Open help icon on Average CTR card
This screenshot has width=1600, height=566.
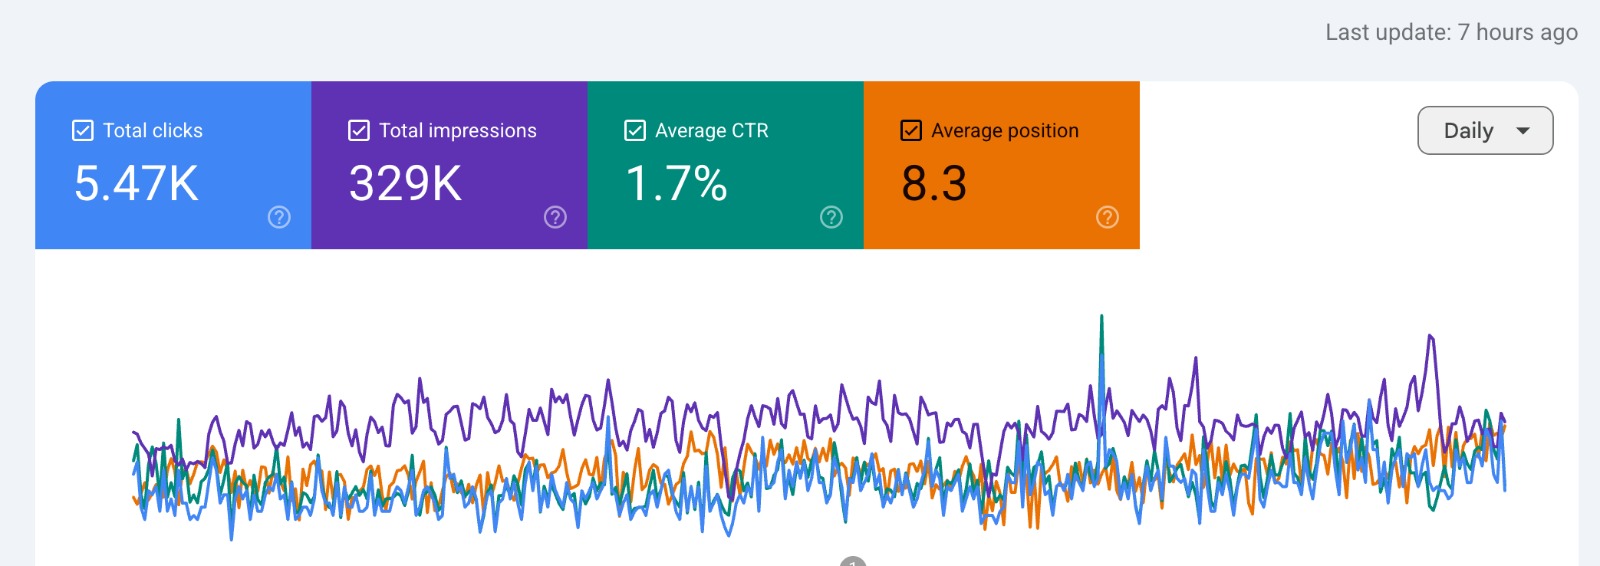(831, 217)
